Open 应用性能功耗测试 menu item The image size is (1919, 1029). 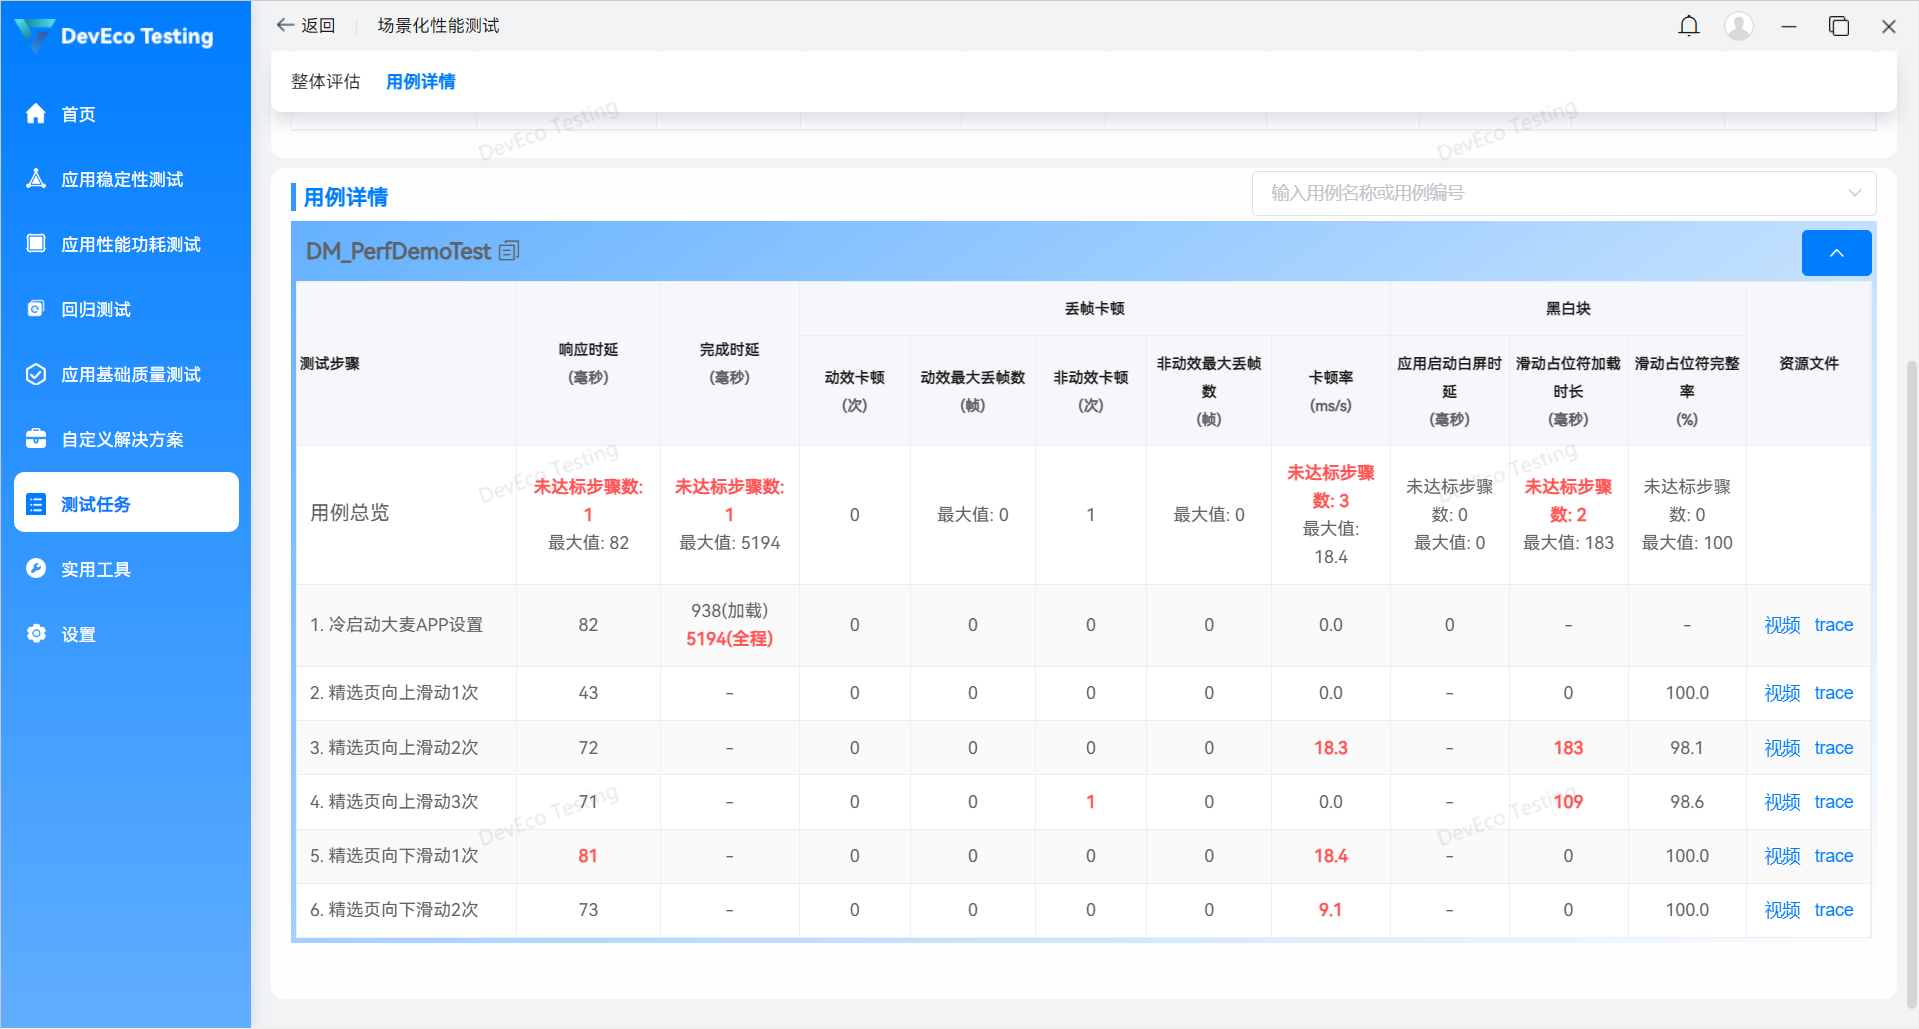click(126, 244)
